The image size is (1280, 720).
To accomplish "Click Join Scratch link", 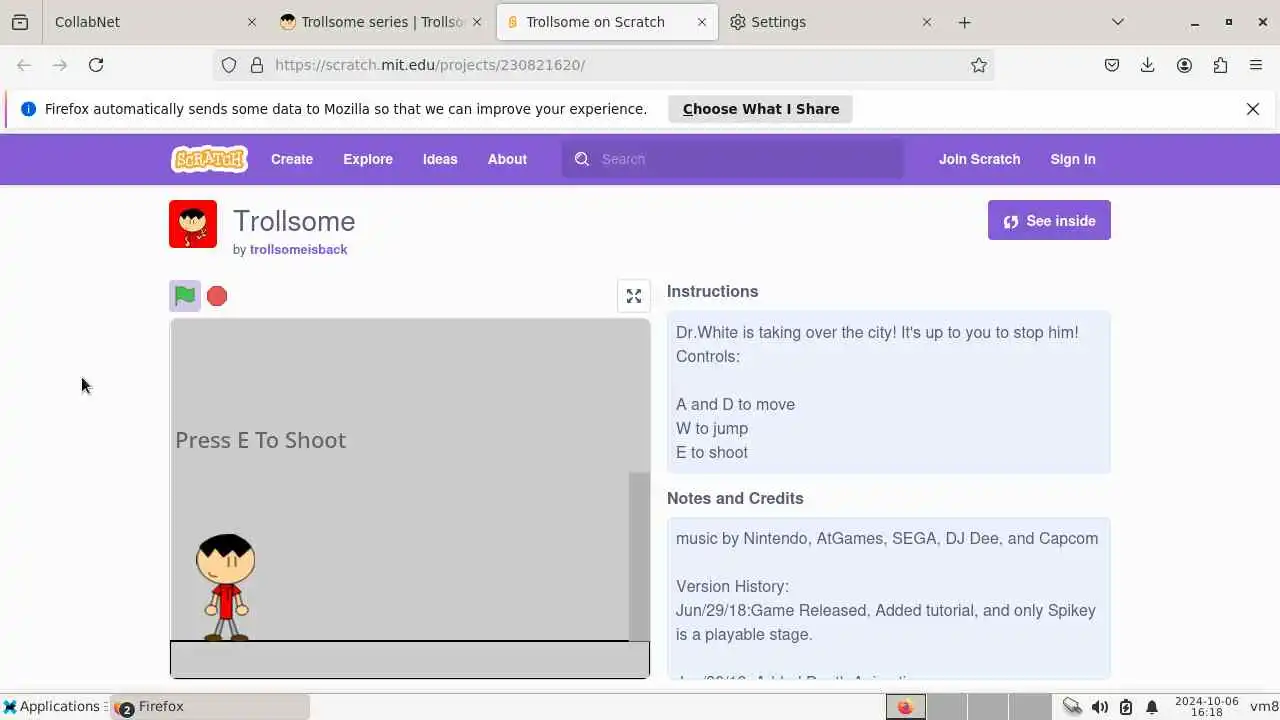I will point(979,159).
